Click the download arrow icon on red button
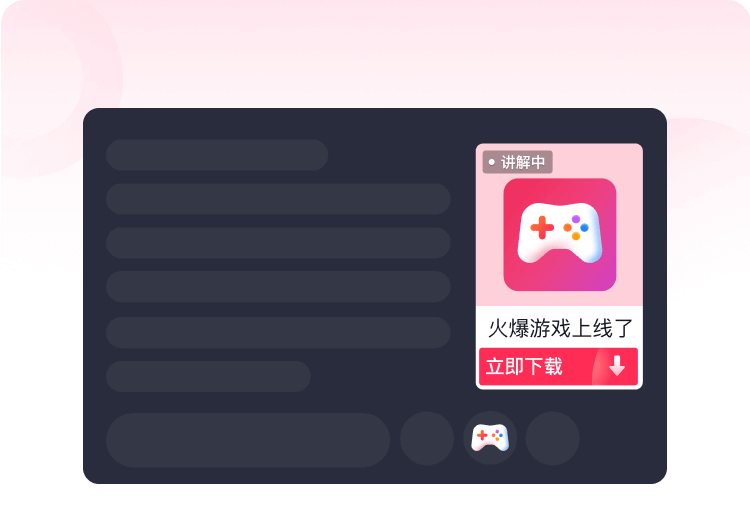The height and width of the screenshot is (524, 750). 617,366
